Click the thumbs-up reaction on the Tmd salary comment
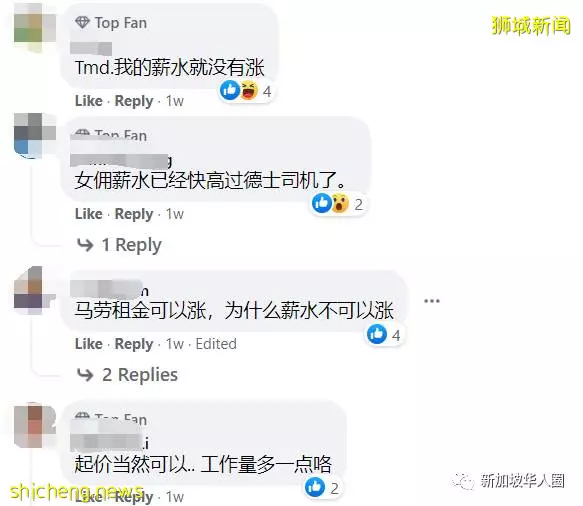Viewport: 583px width, 506px height. [x=229, y=90]
